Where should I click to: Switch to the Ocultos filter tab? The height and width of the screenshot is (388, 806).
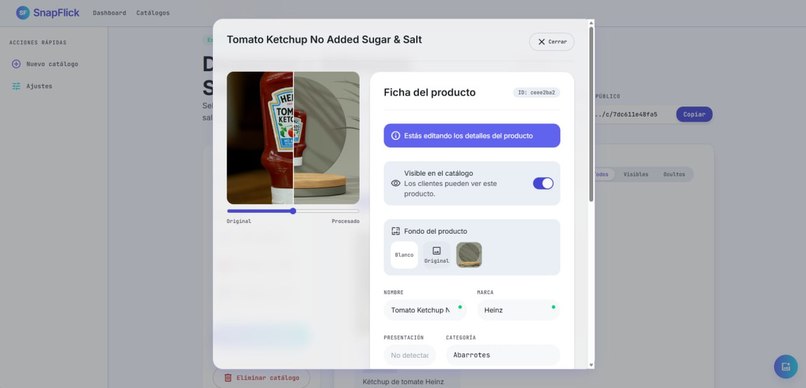tap(674, 174)
